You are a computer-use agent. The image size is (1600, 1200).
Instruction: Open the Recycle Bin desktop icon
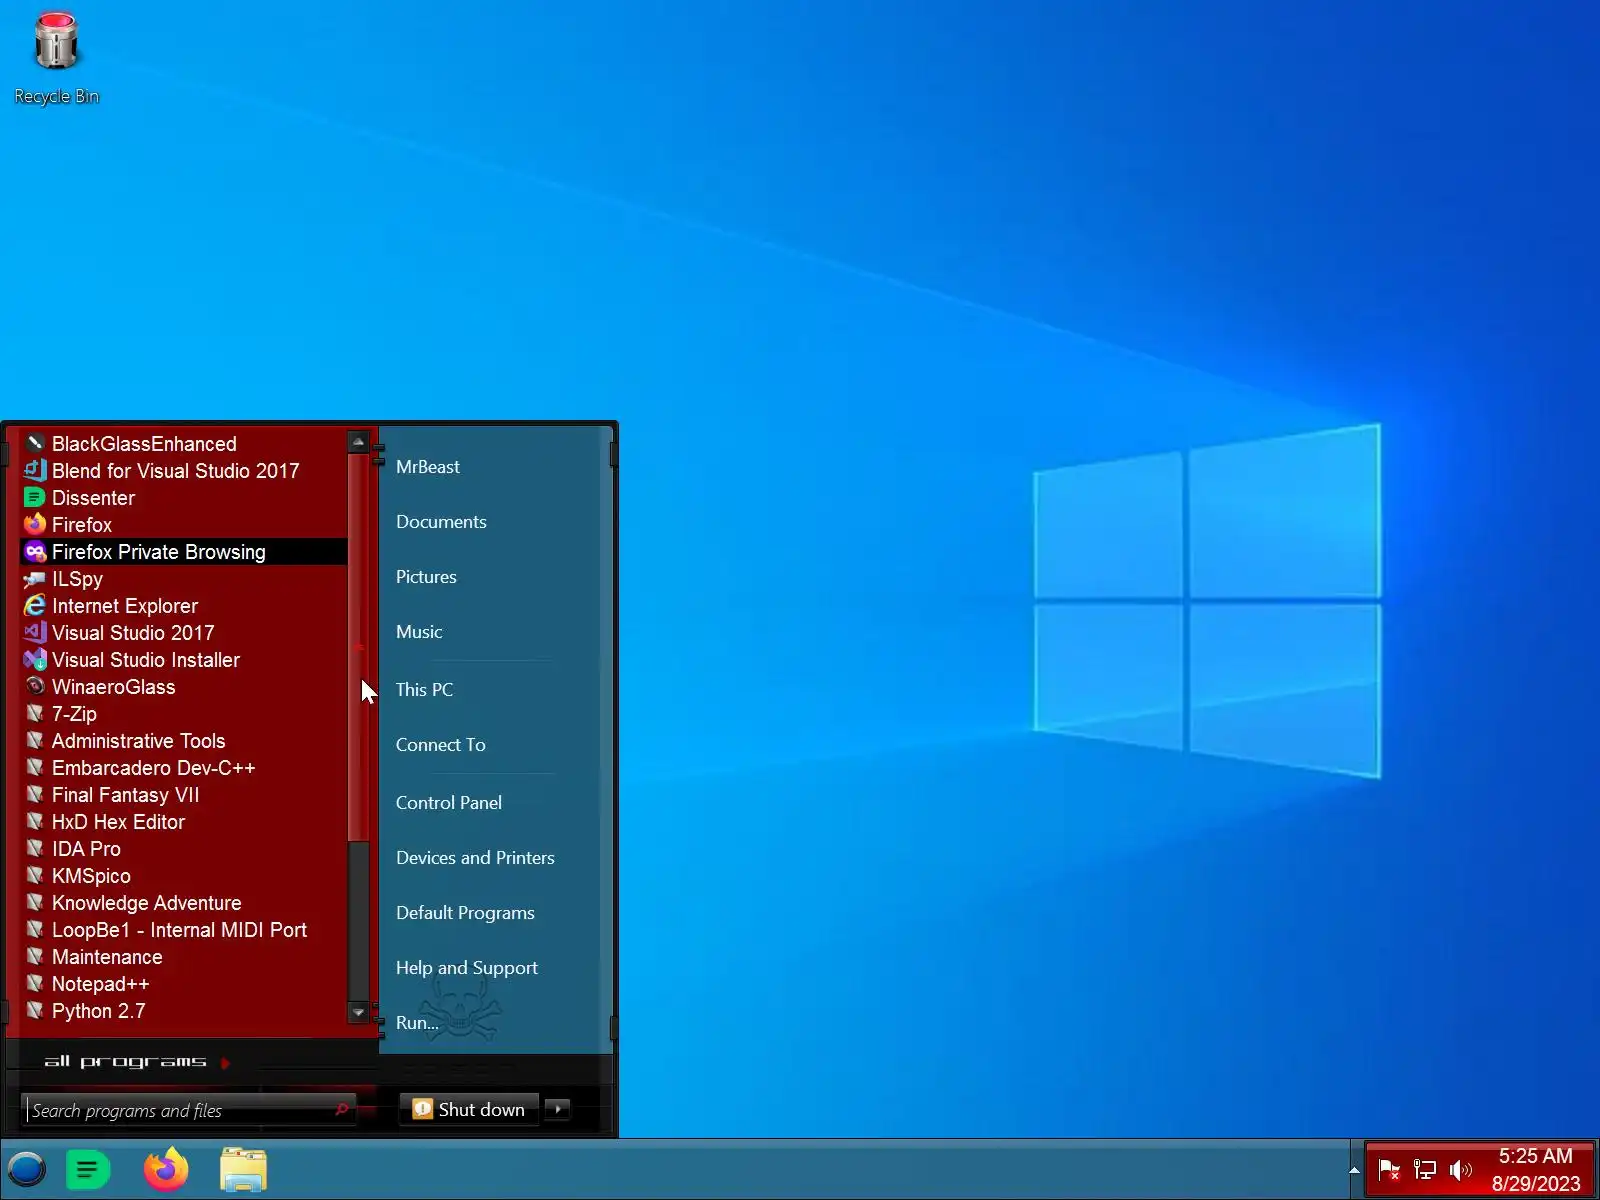click(x=56, y=58)
